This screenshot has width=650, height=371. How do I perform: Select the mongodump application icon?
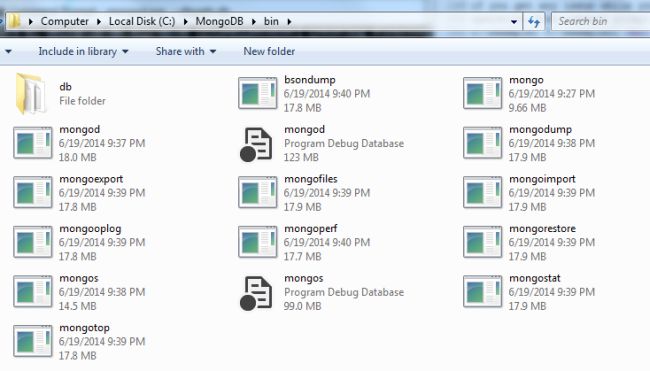[483, 143]
